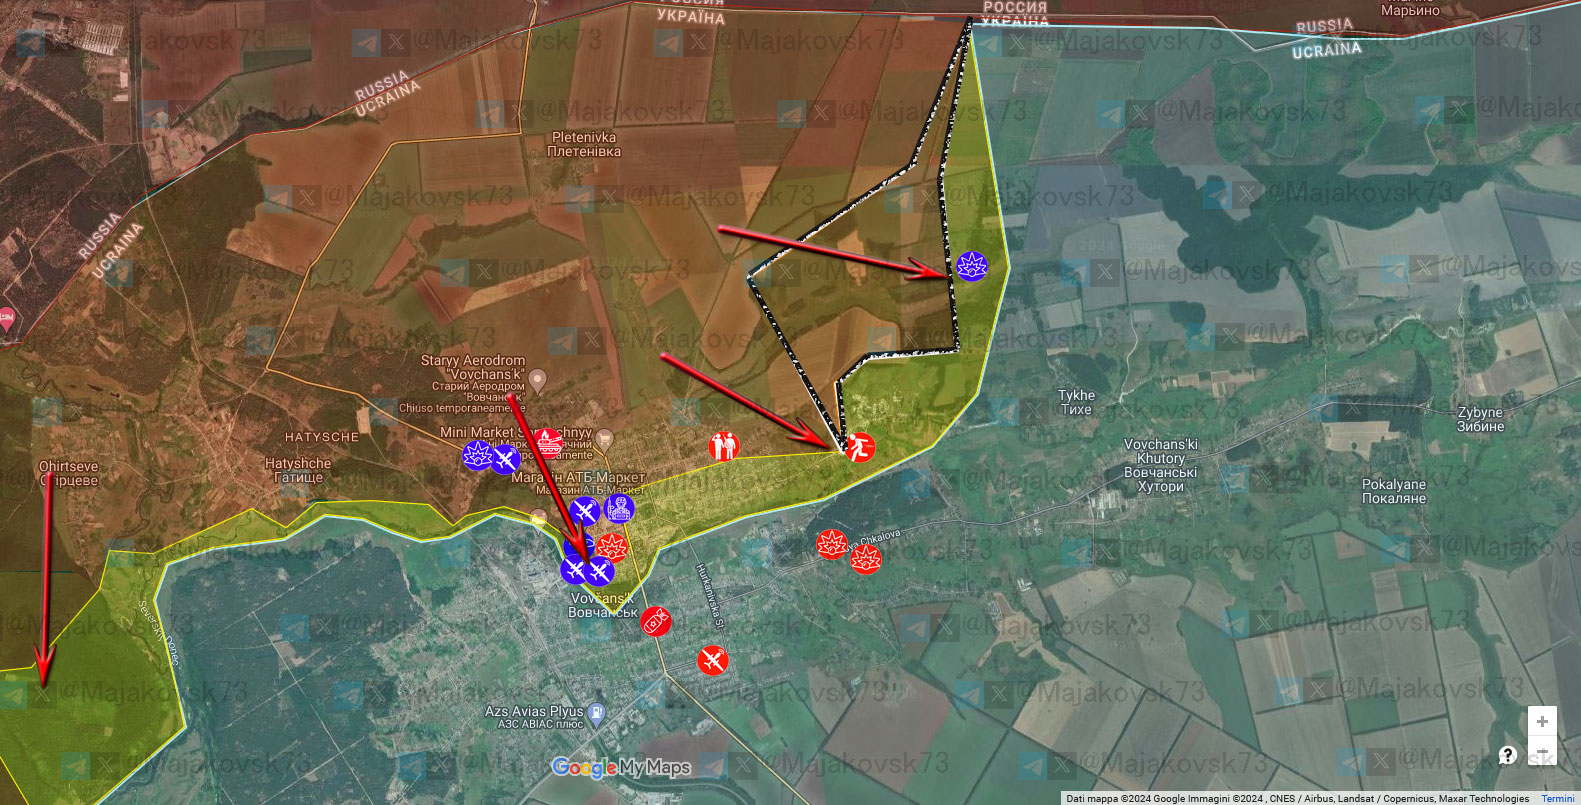Click the Google My Maps logo
The width and height of the screenshot is (1581, 805).
621,768
